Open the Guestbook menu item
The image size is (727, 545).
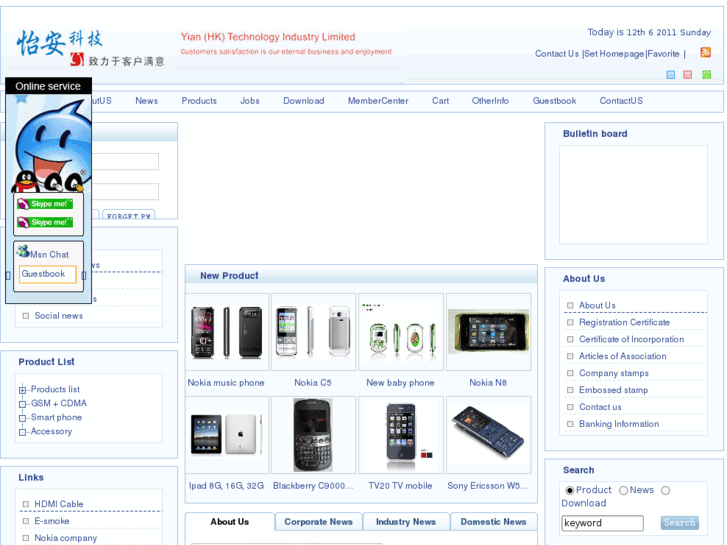pyautogui.click(x=555, y=101)
